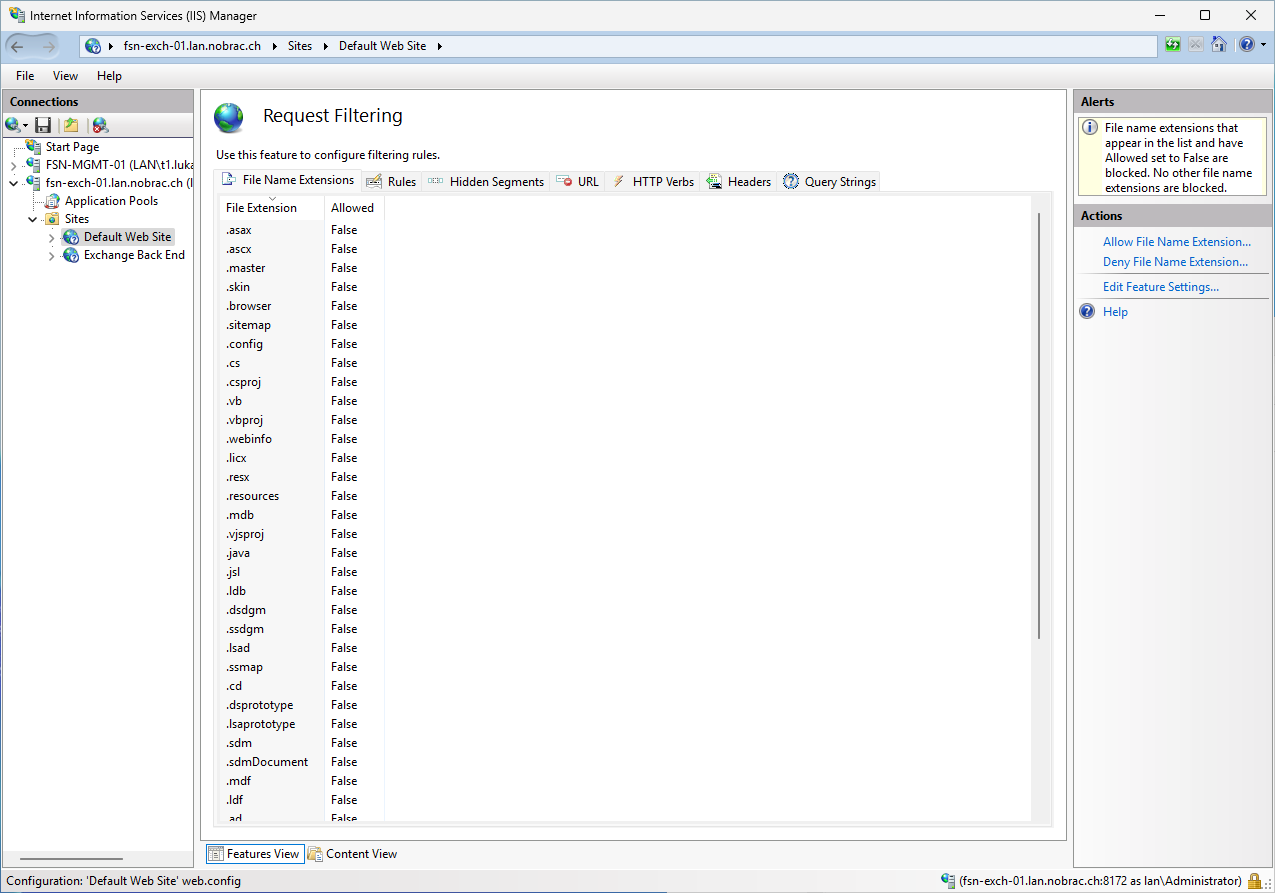Image resolution: width=1275 pixels, height=893 pixels.
Task: Go back using the Back arrow button
Action: 19,46
